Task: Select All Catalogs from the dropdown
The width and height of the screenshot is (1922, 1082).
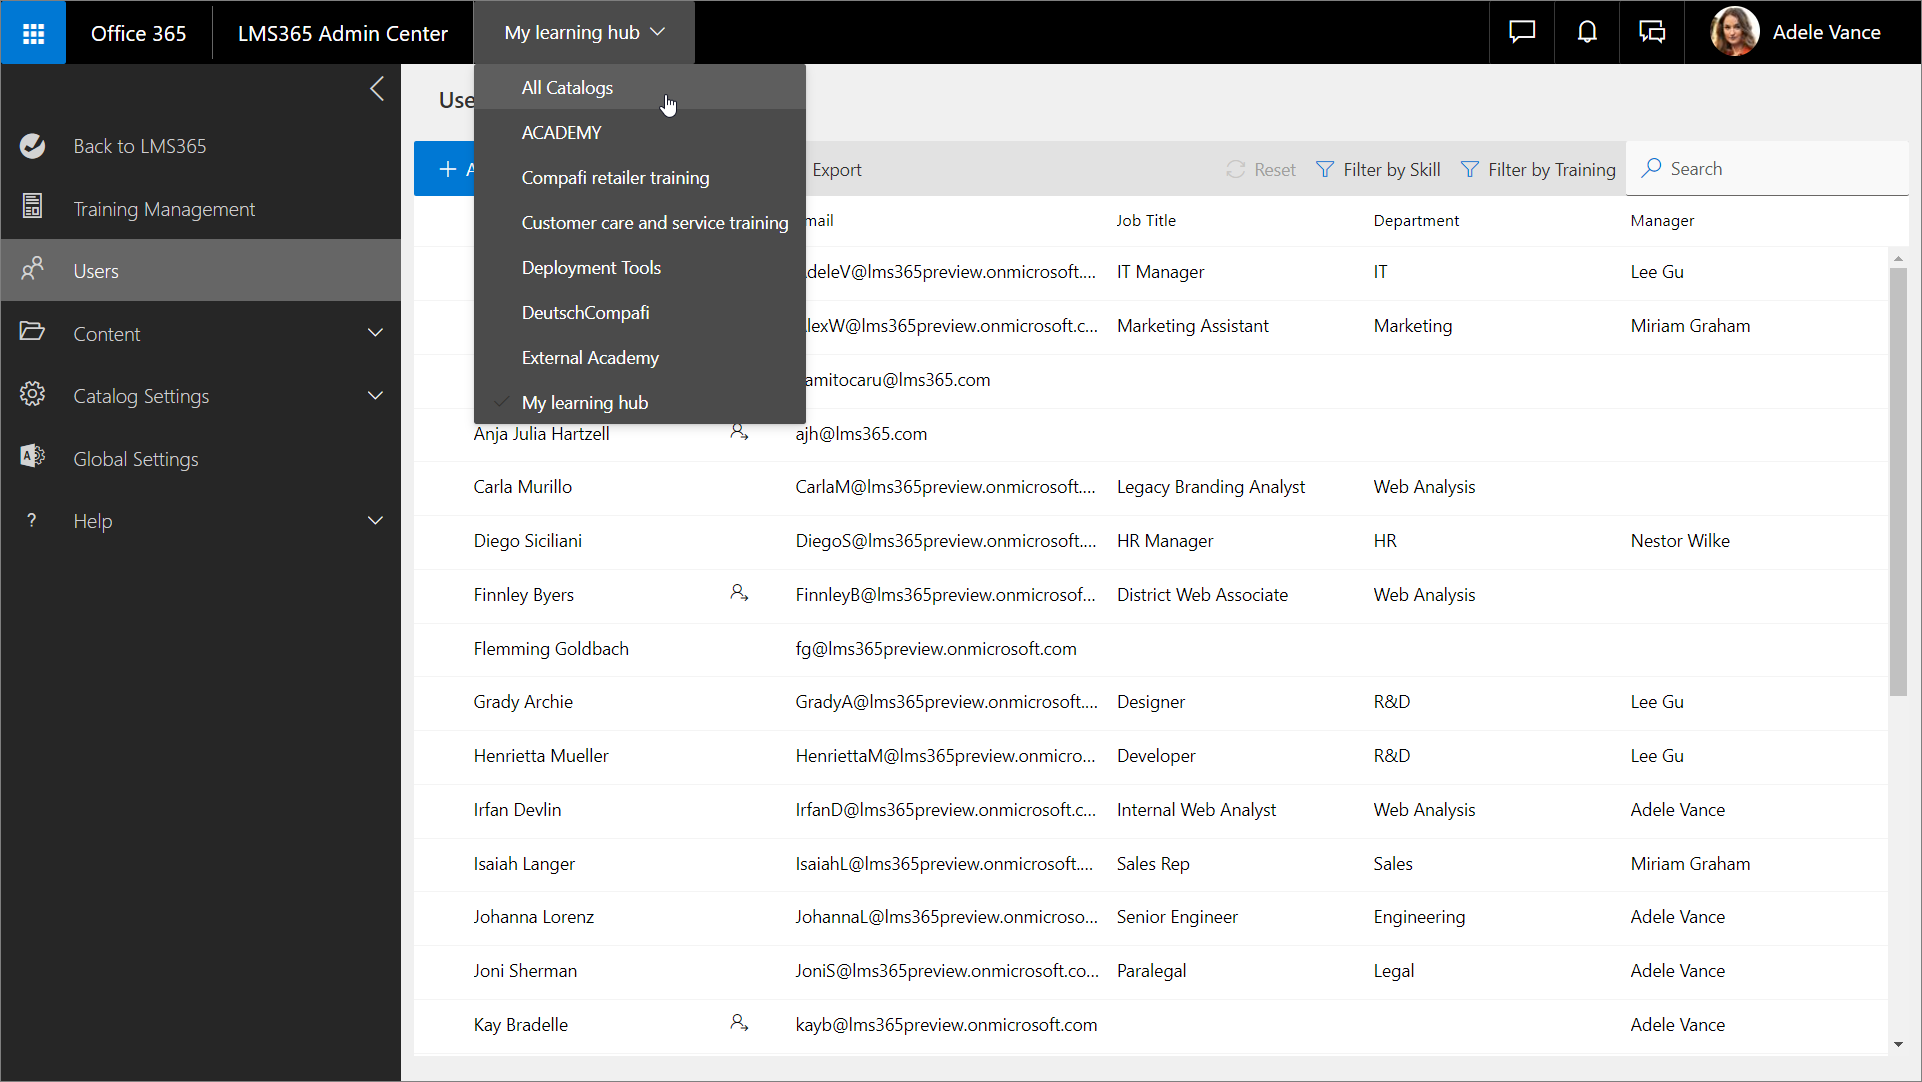Action: coord(567,88)
